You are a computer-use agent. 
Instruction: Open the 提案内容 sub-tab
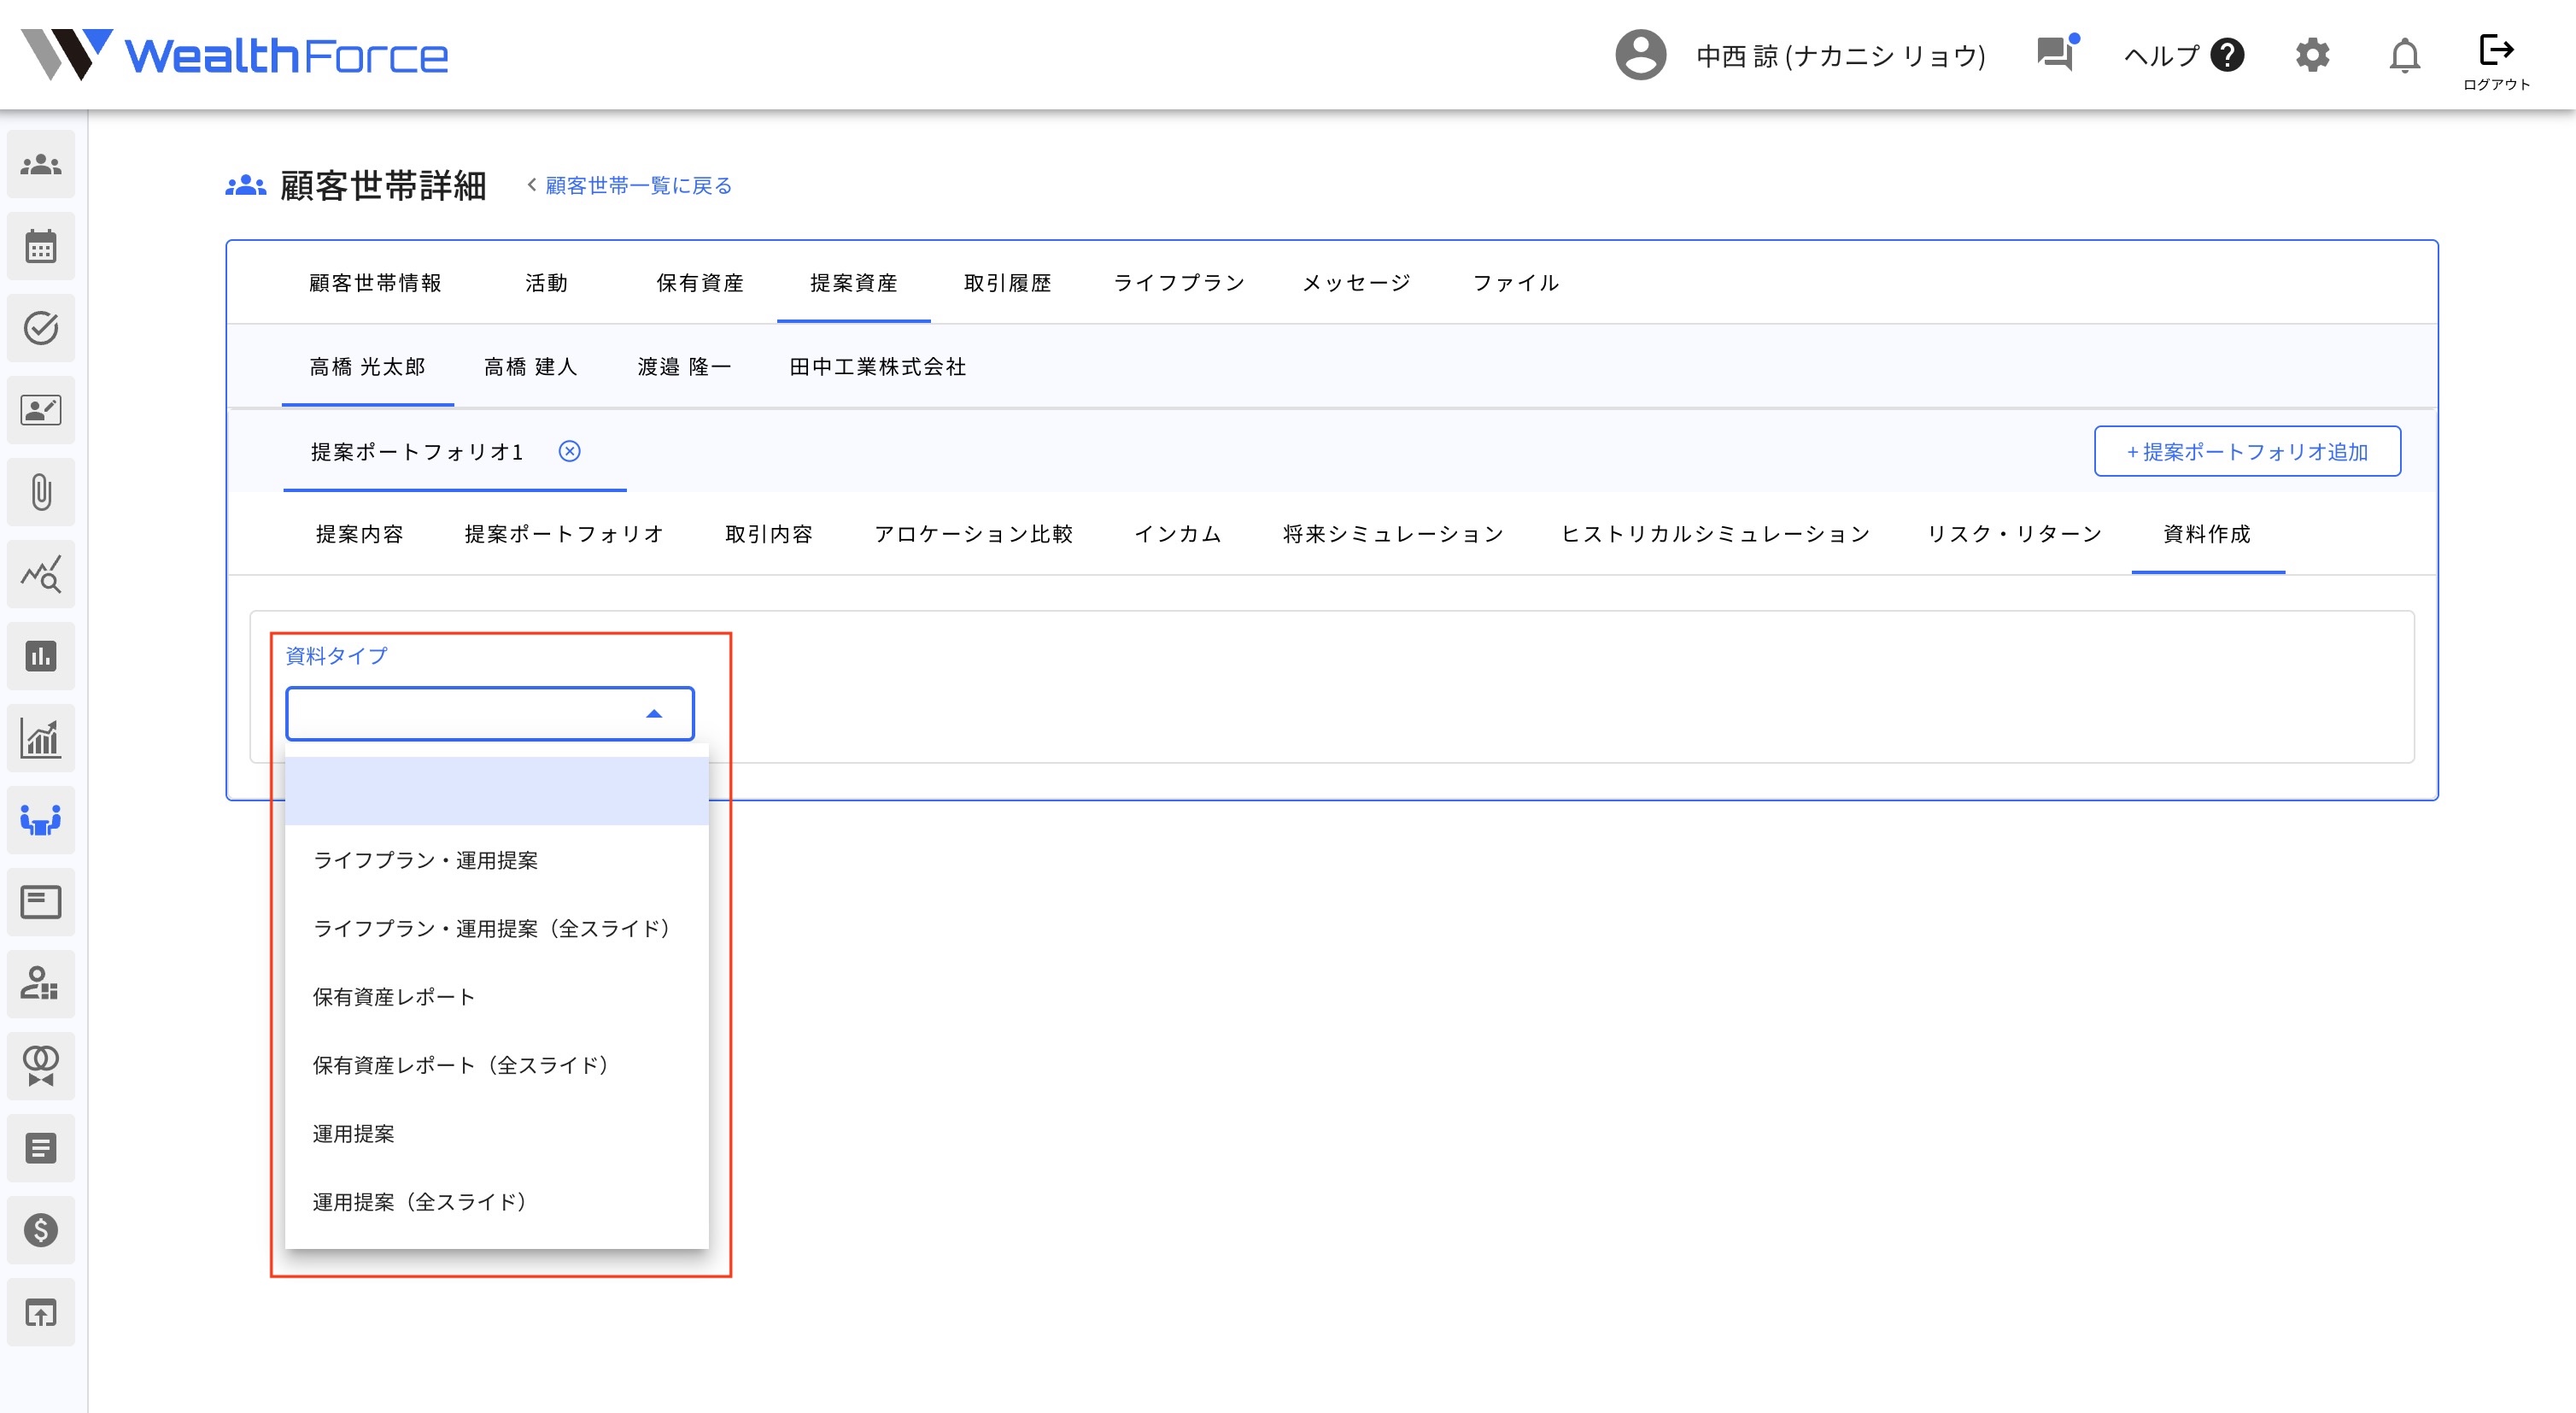[x=359, y=534]
